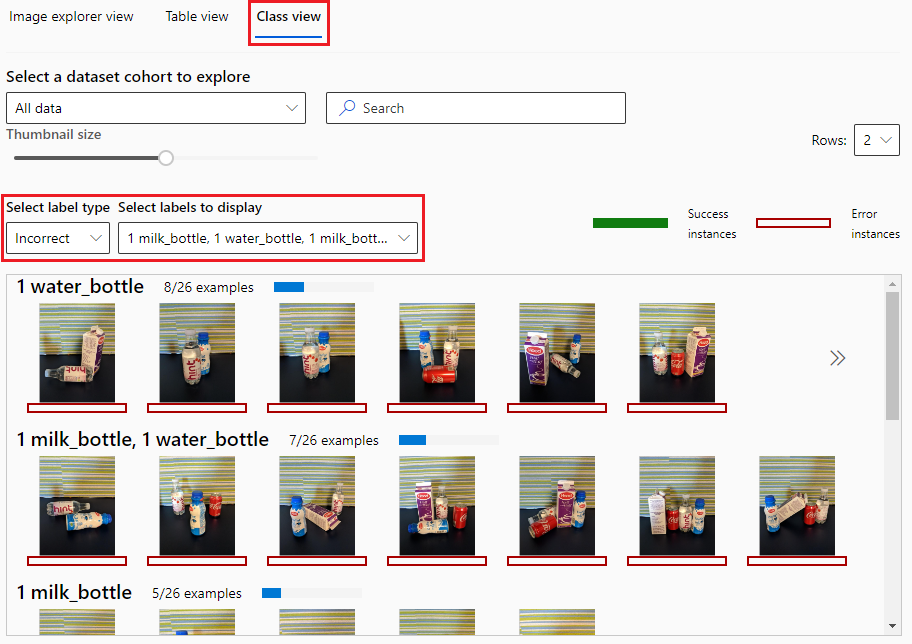Click the vertical scrollbar thumb
This screenshot has height=644, width=912.
click(892, 355)
